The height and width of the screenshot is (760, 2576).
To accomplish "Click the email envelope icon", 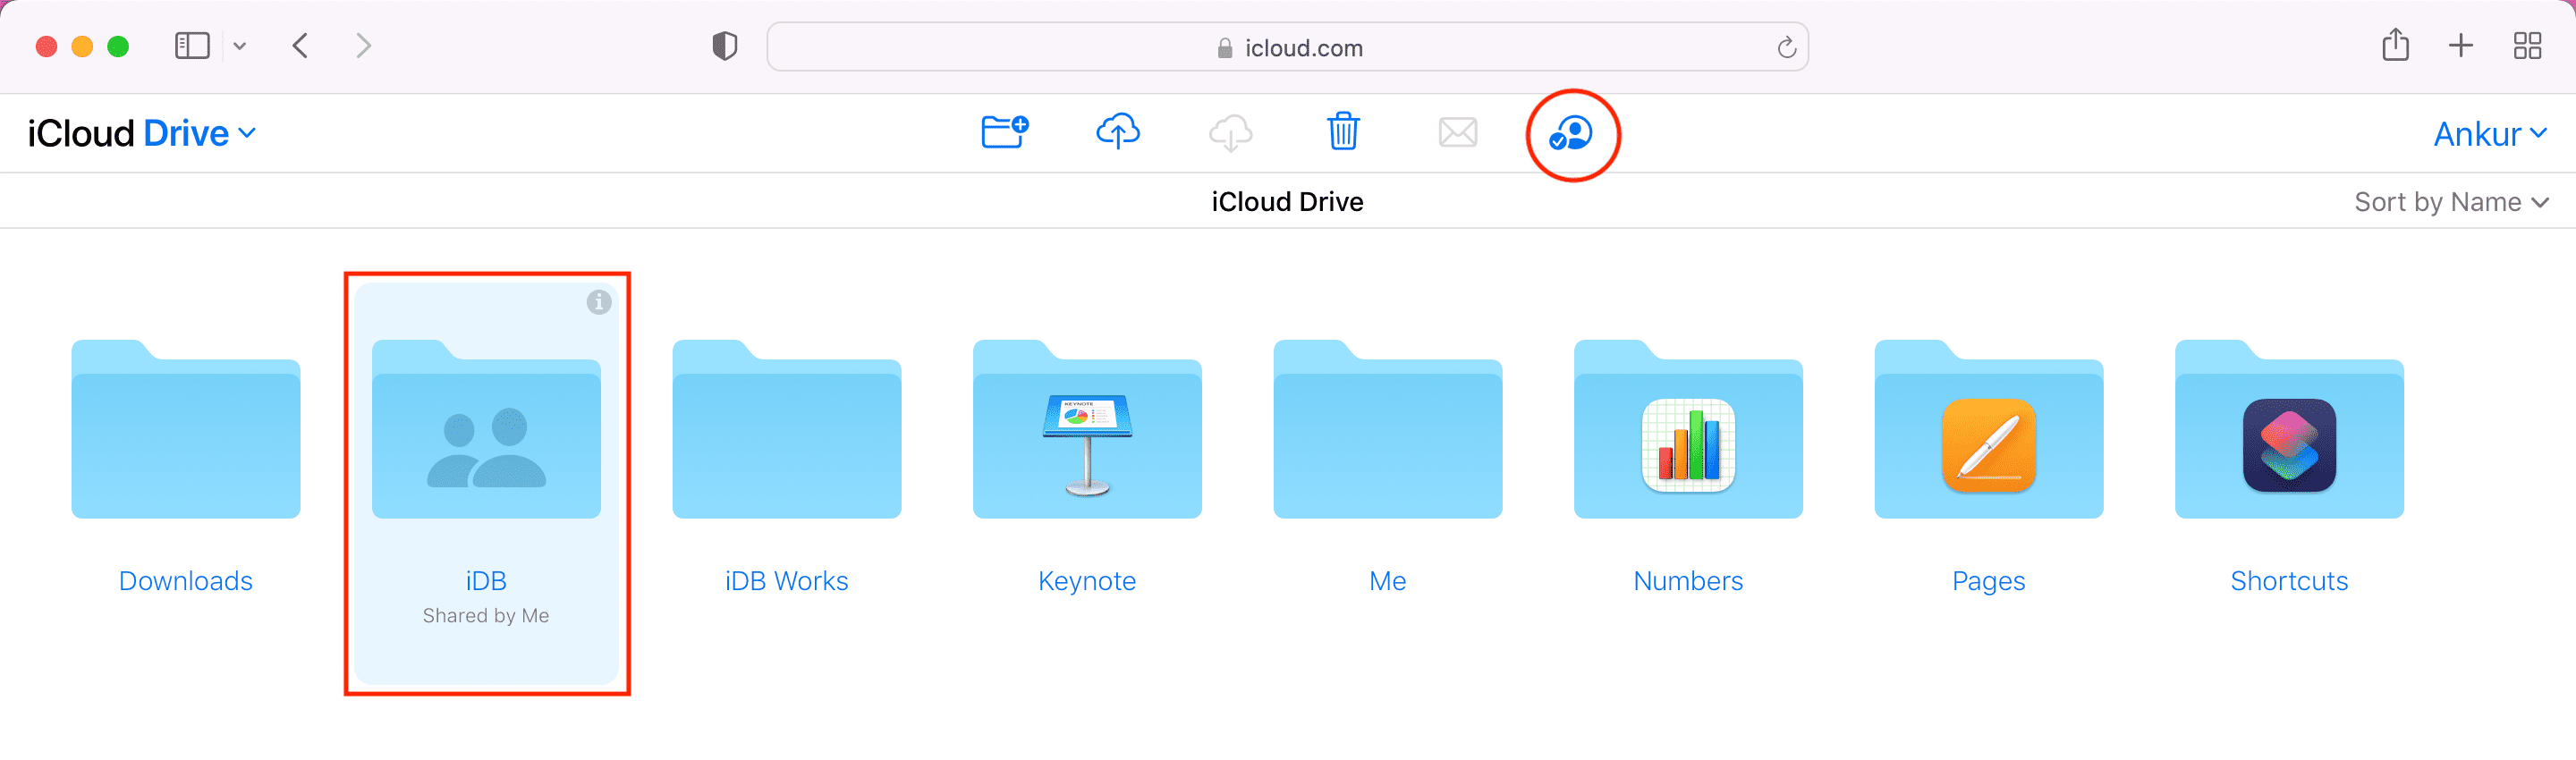I will [x=1457, y=132].
